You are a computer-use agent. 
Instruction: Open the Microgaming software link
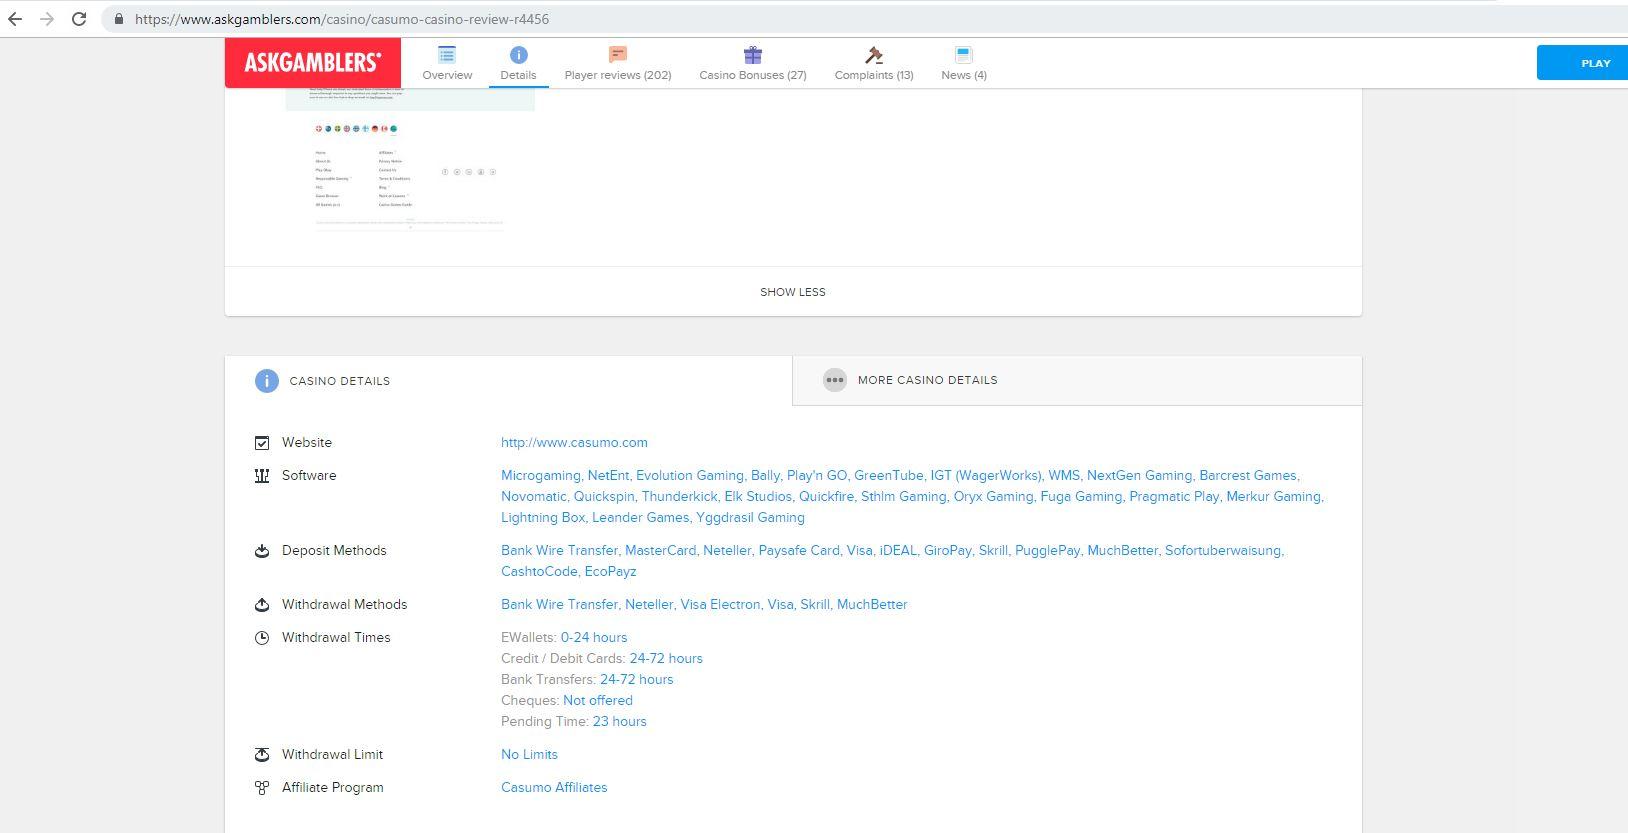click(x=540, y=475)
